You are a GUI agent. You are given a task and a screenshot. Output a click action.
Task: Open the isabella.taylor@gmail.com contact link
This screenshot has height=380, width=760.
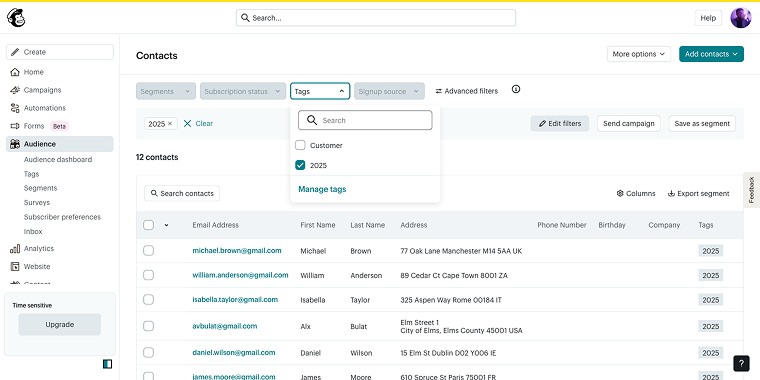coord(235,300)
